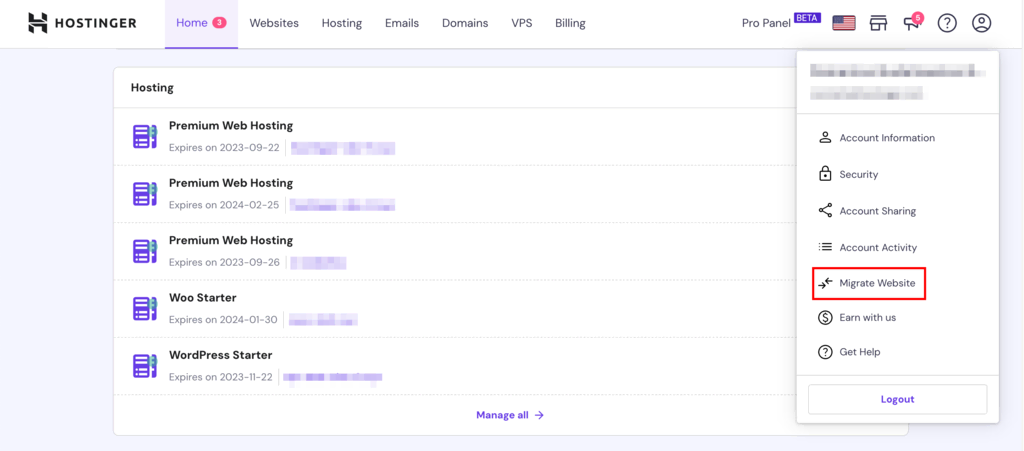Click the Home tab notification badge
Viewport: 1024px width, 451px height.
[219, 23]
